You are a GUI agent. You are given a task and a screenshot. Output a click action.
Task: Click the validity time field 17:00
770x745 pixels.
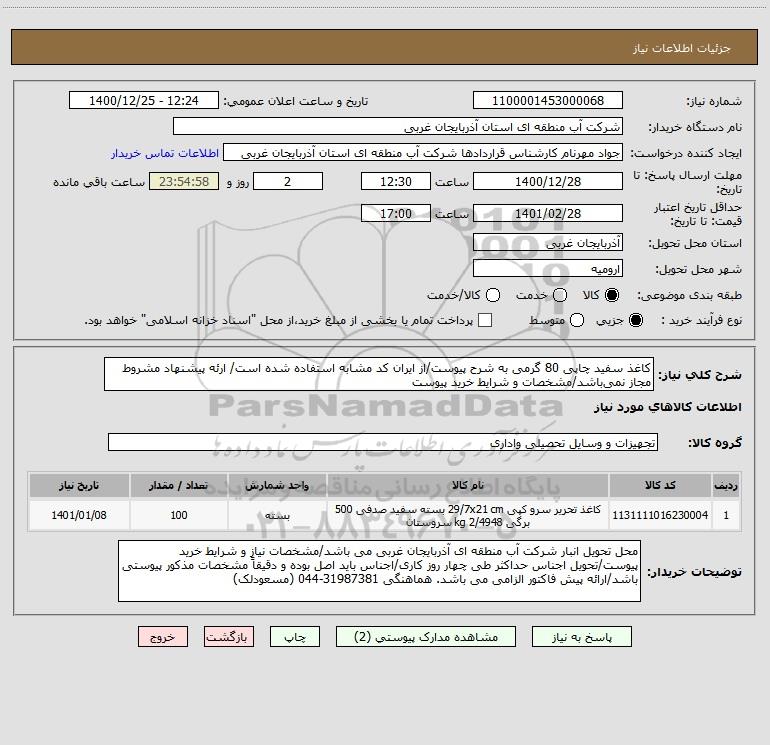[x=396, y=213]
